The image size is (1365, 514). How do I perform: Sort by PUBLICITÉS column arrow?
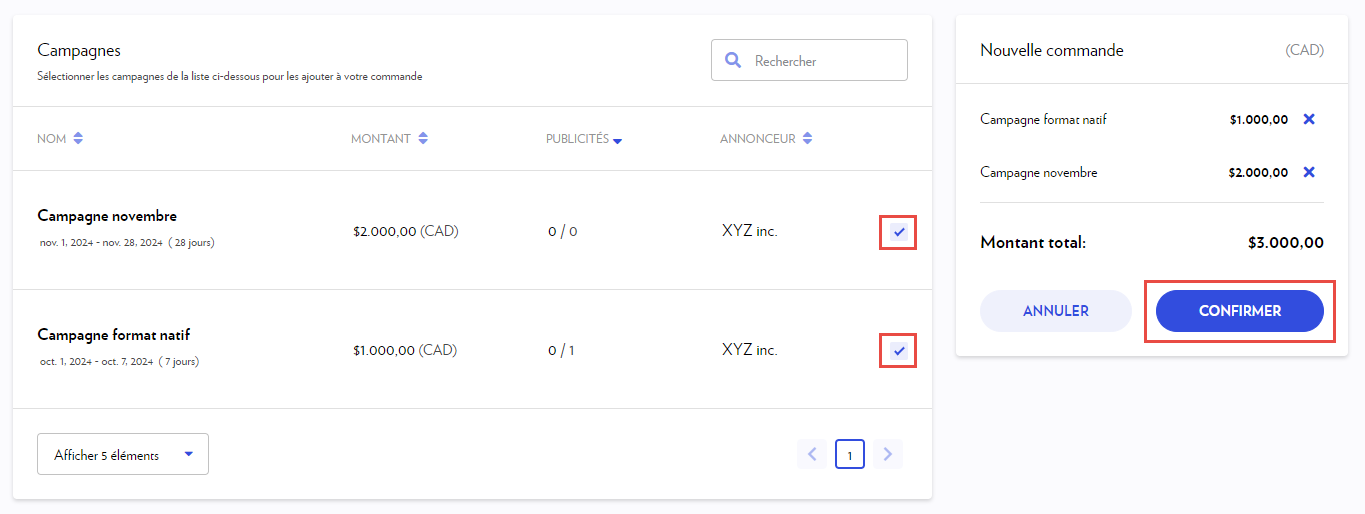(x=617, y=141)
